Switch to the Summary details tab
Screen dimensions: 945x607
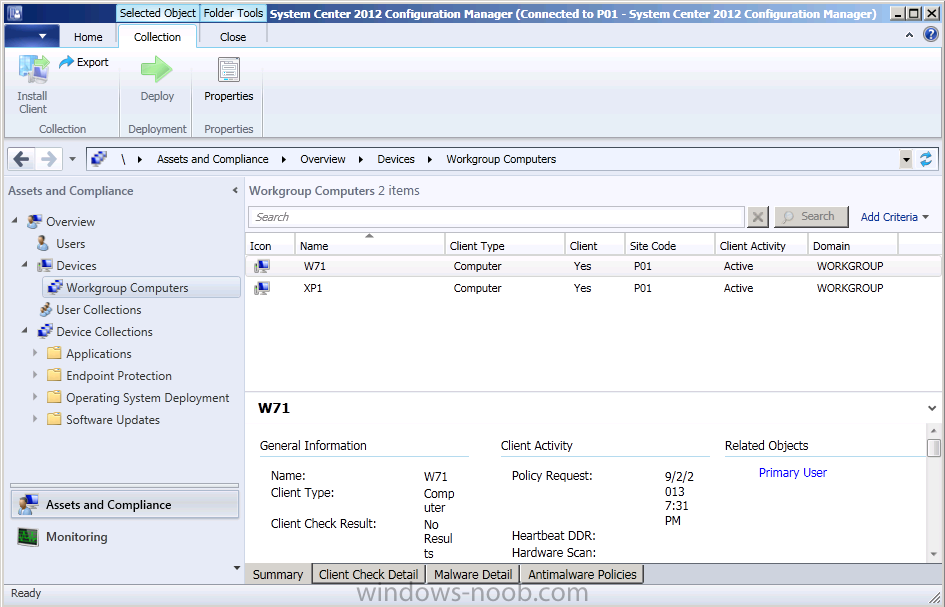pyautogui.click(x=277, y=574)
